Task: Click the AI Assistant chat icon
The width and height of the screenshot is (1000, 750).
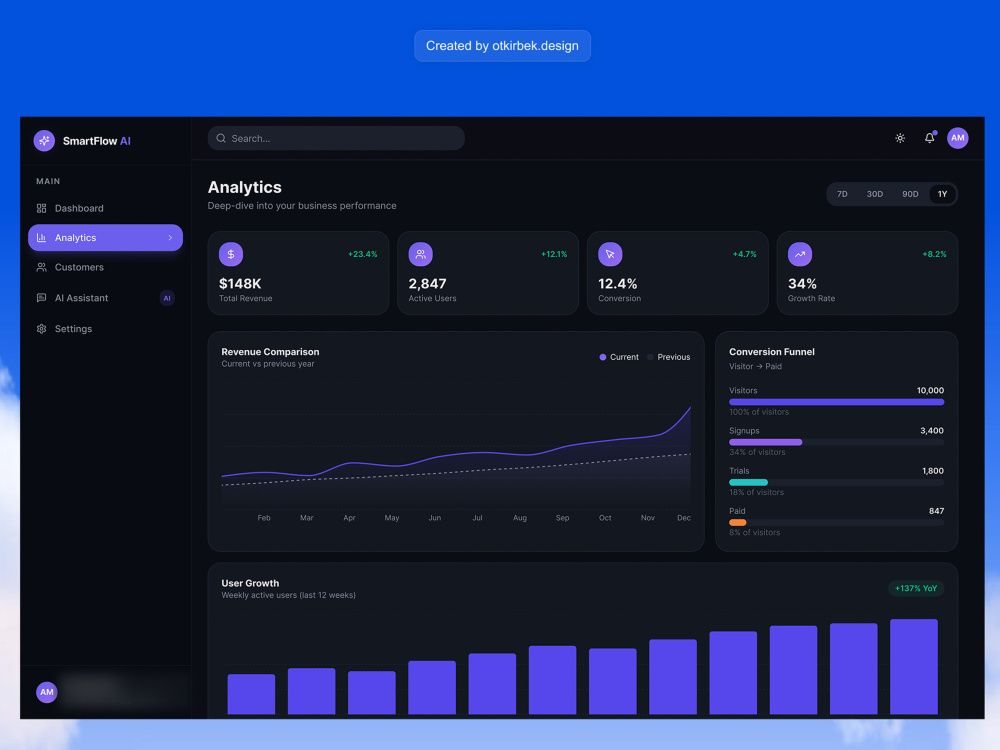Action: pyautogui.click(x=41, y=298)
